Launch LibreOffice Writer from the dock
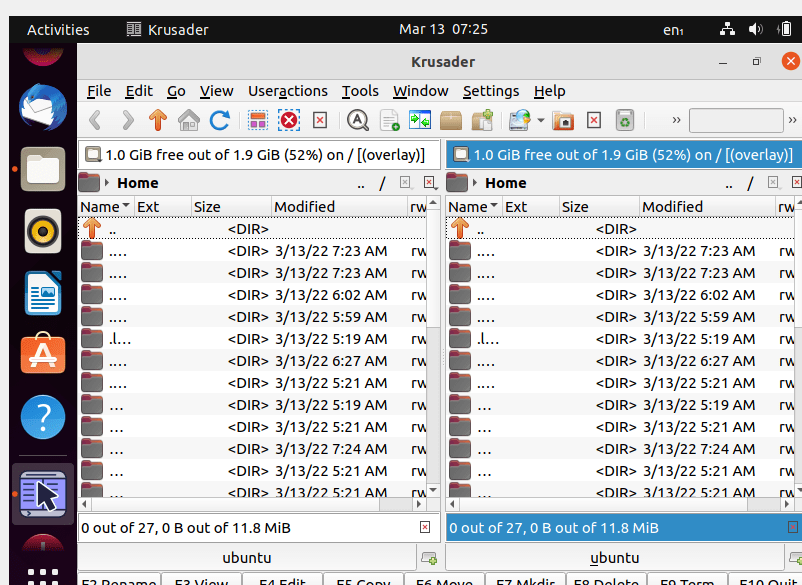802x585 pixels. pos(43,293)
